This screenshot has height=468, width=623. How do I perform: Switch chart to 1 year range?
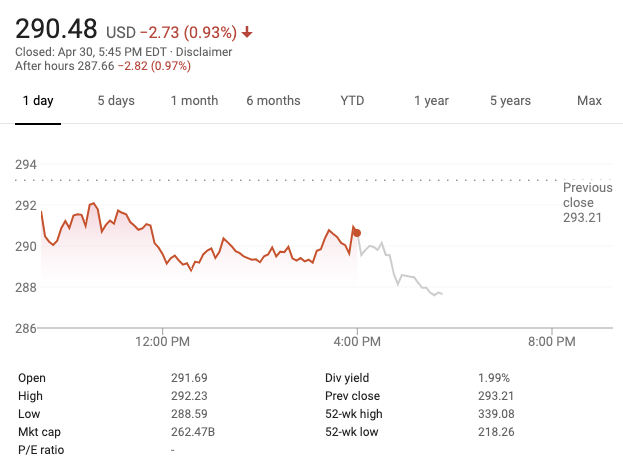431,101
